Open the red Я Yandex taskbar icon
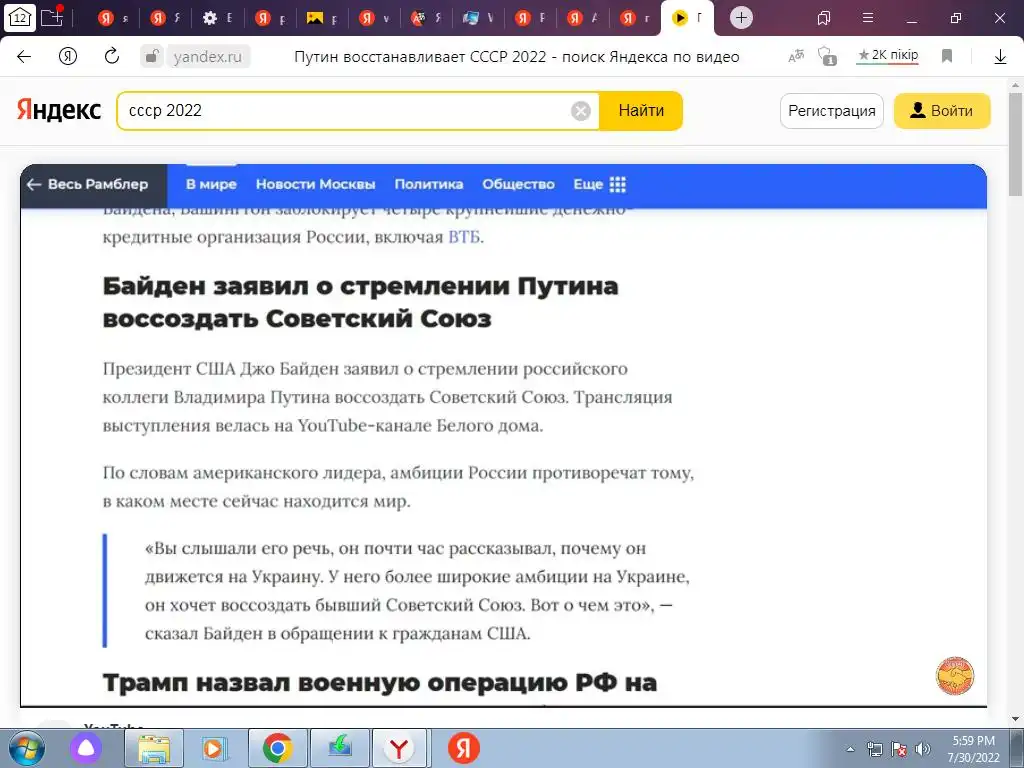 pyautogui.click(x=464, y=748)
